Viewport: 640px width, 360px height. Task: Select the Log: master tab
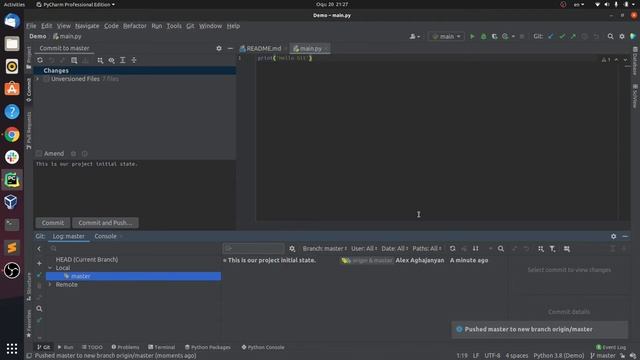(x=69, y=236)
